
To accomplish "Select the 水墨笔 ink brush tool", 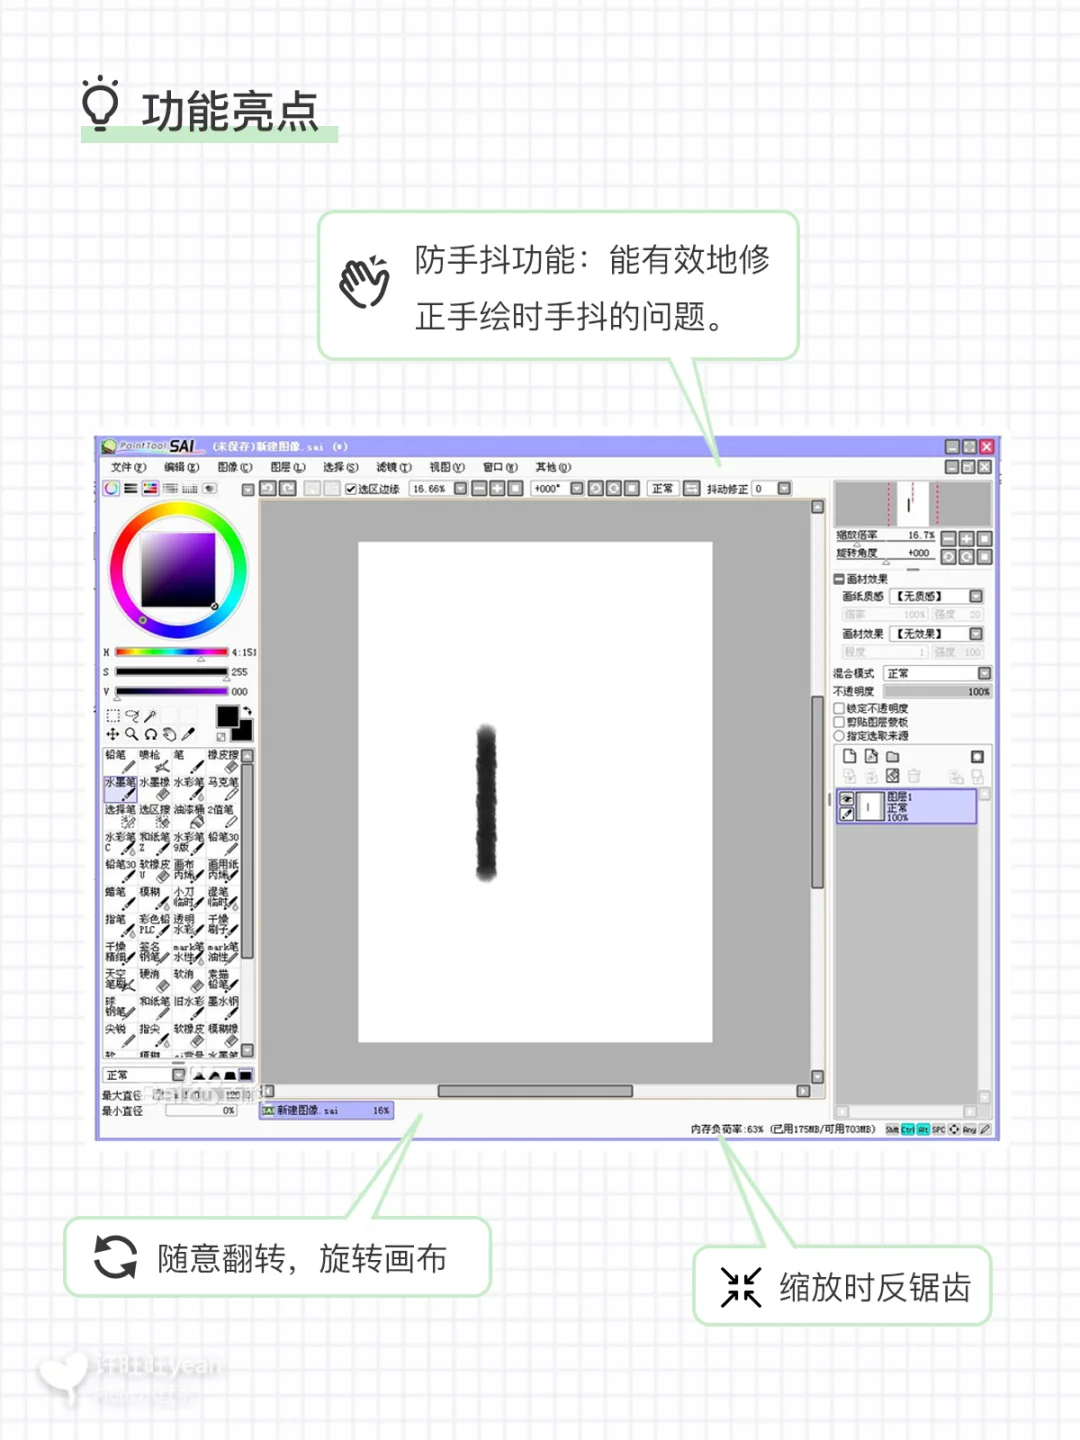I will (120, 789).
